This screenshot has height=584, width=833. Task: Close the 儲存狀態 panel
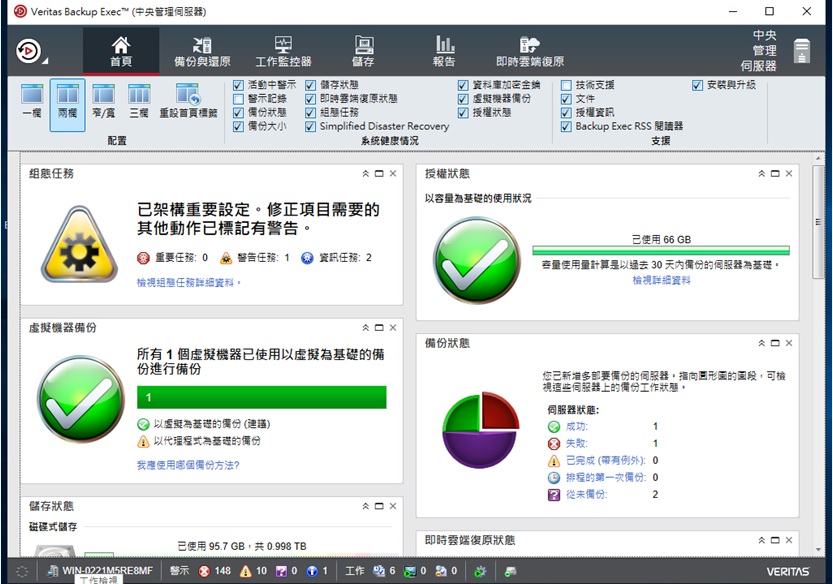point(393,506)
